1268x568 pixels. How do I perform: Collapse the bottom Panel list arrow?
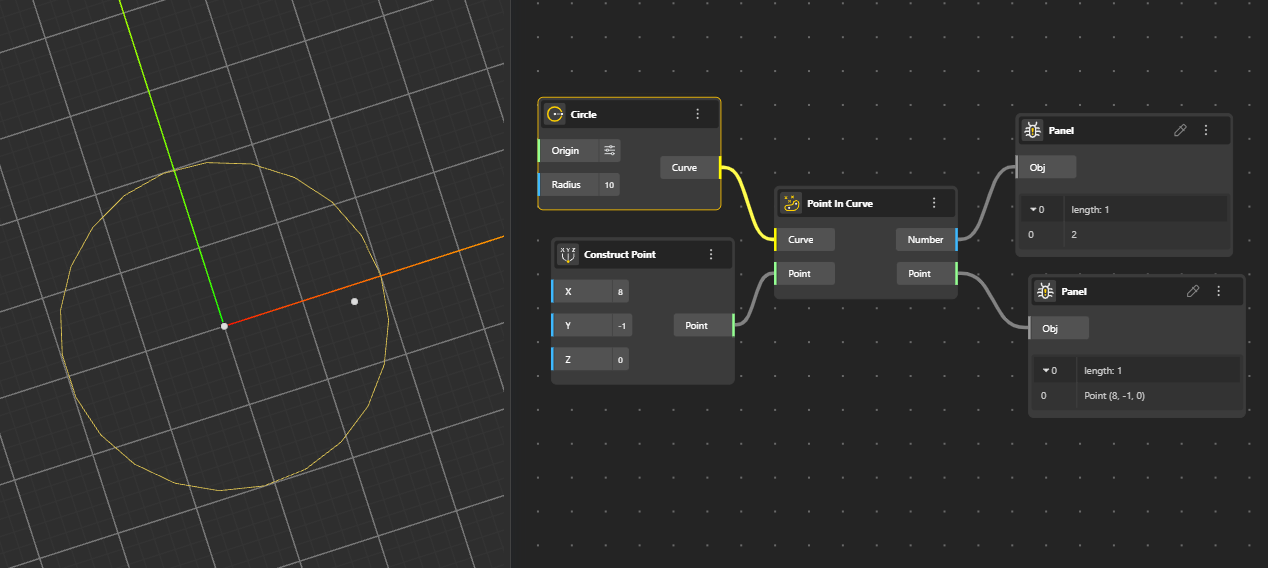click(1046, 370)
